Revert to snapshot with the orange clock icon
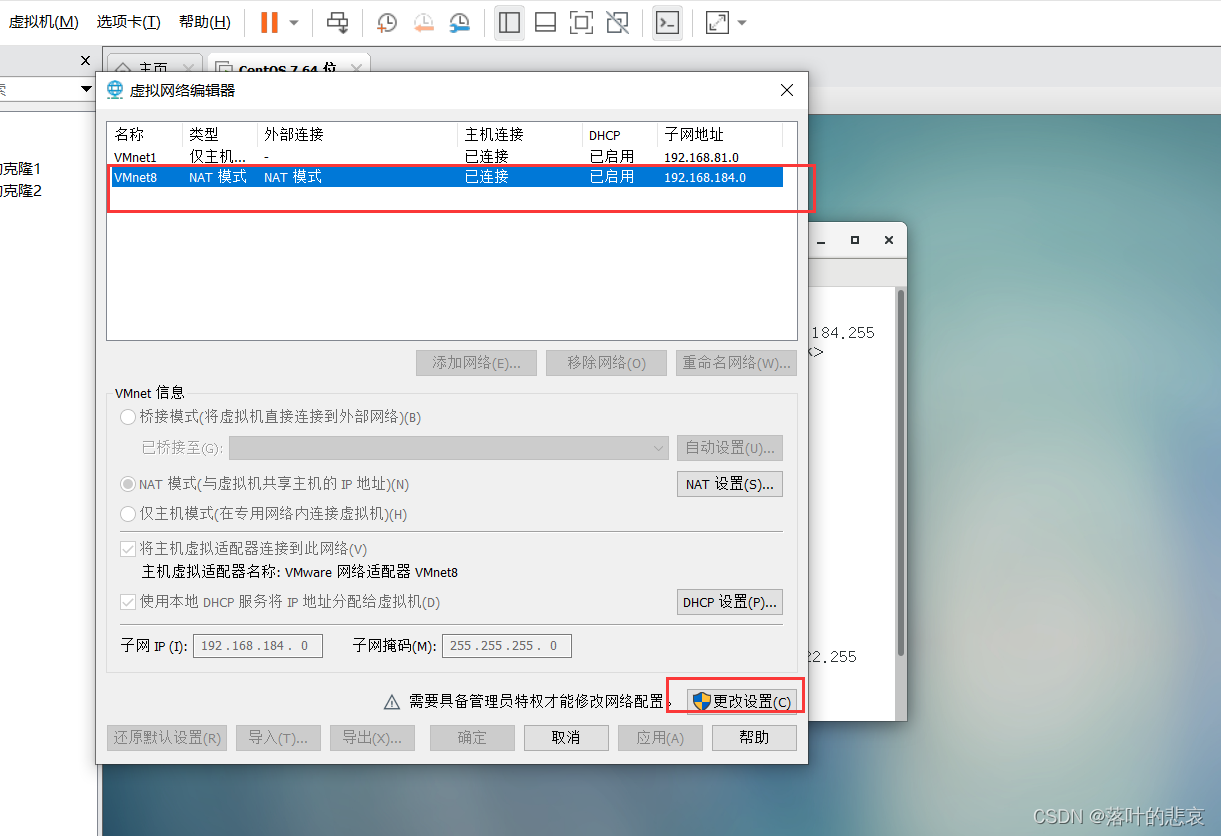The image size is (1221, 836). (x=423, y=22)
